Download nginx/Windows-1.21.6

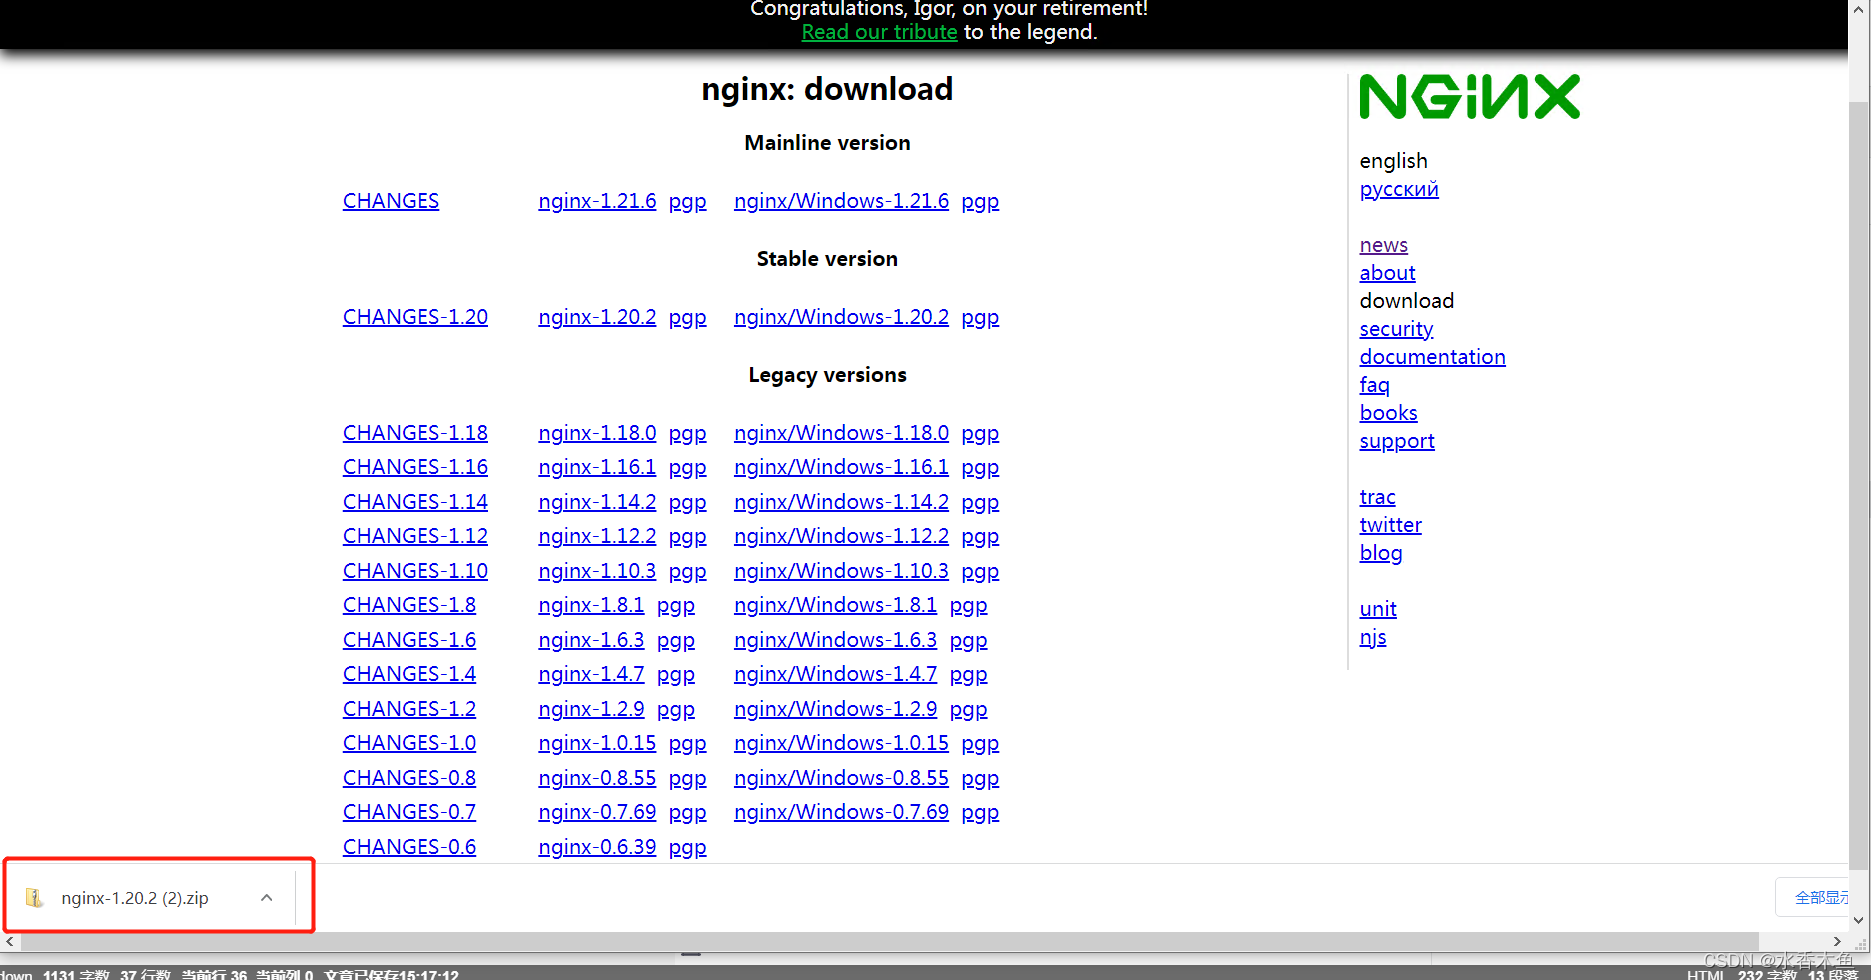[x=841, y=201]
